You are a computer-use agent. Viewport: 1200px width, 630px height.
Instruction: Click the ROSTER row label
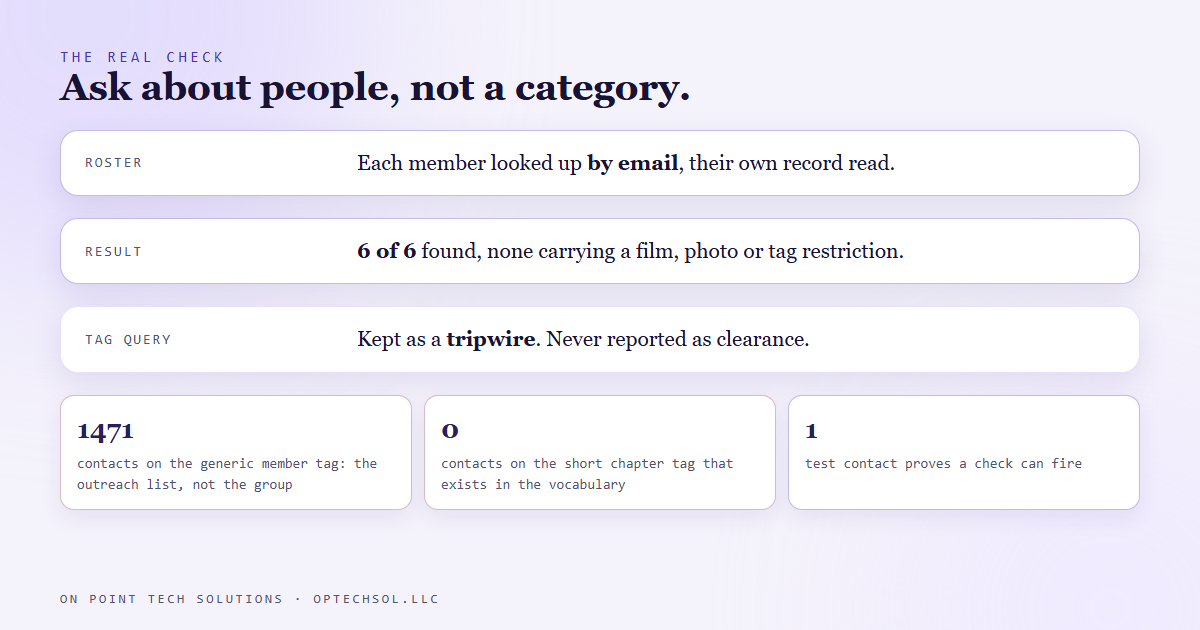point(114,163)
